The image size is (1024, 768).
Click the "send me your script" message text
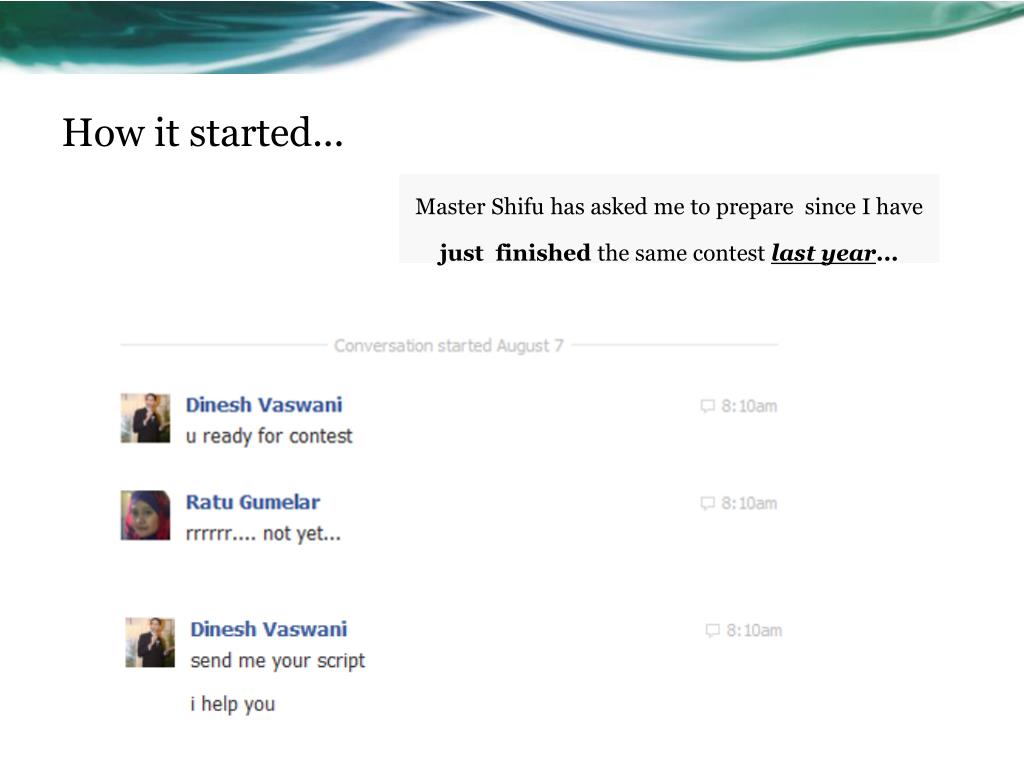click(x=278, y=661)
